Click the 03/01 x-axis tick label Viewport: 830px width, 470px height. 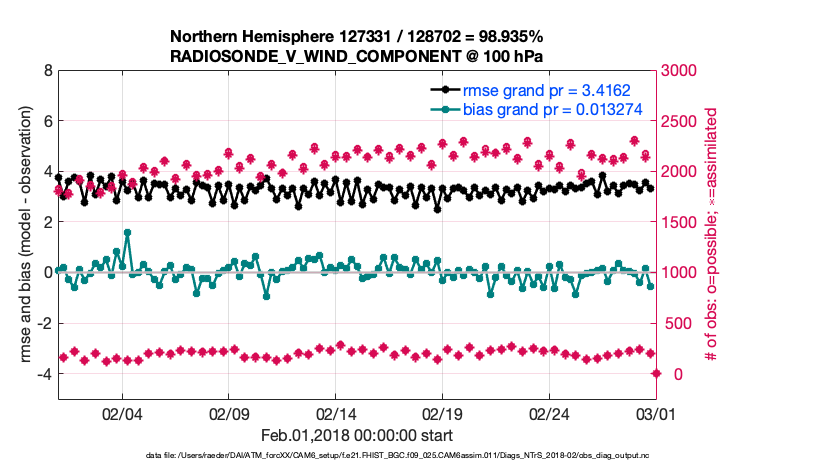655,413
